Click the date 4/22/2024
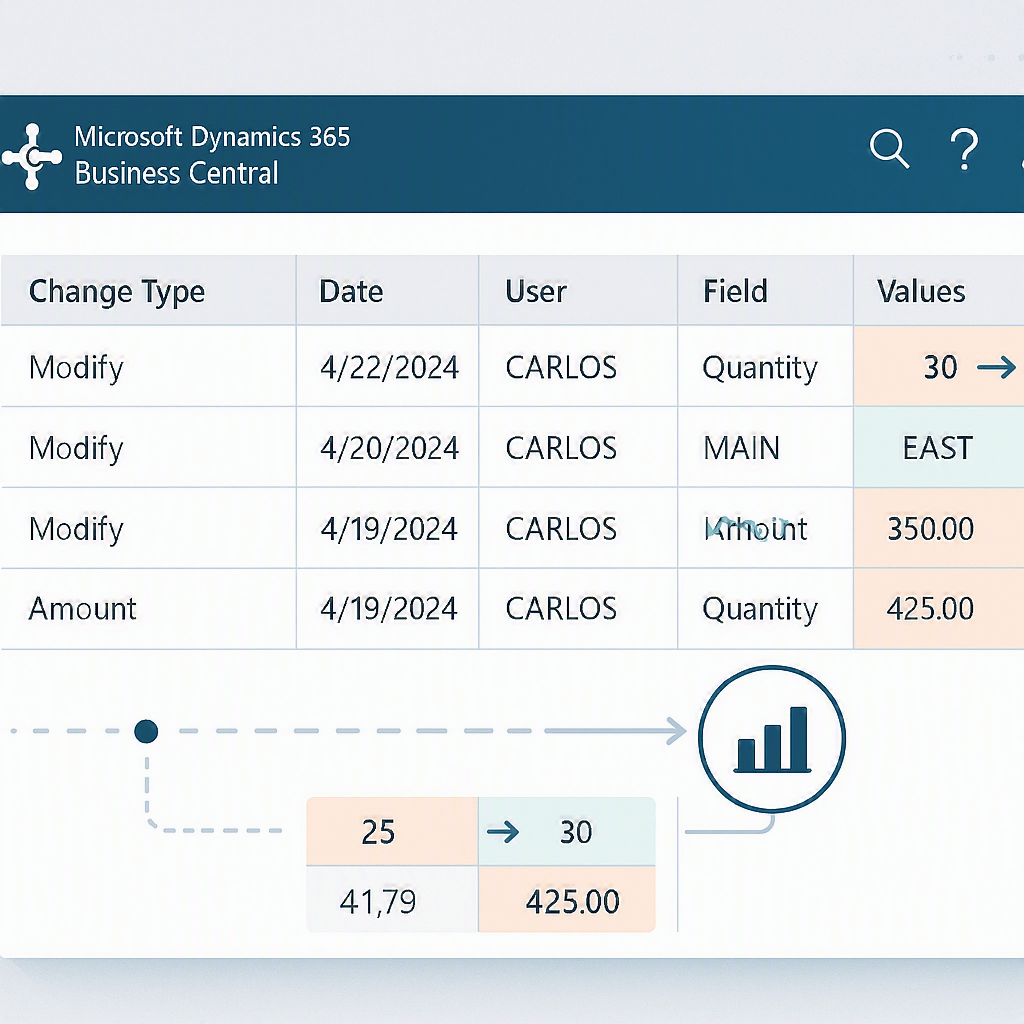Viewport: 1024px width, 1024px height. 390,367
